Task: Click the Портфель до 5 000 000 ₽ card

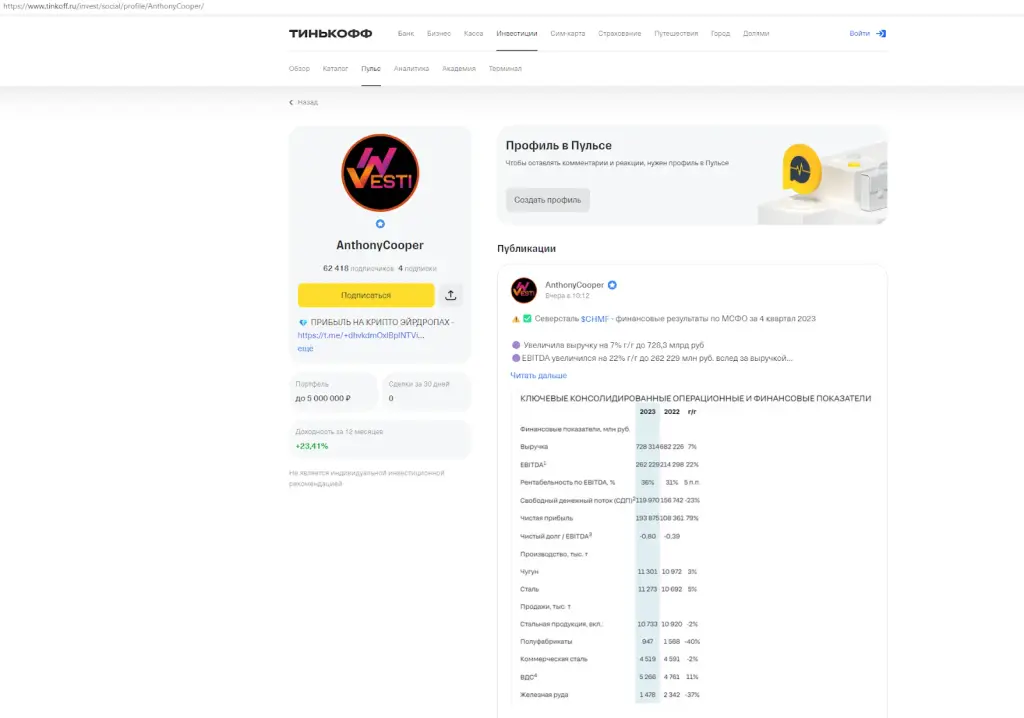Action: (333, 391)
